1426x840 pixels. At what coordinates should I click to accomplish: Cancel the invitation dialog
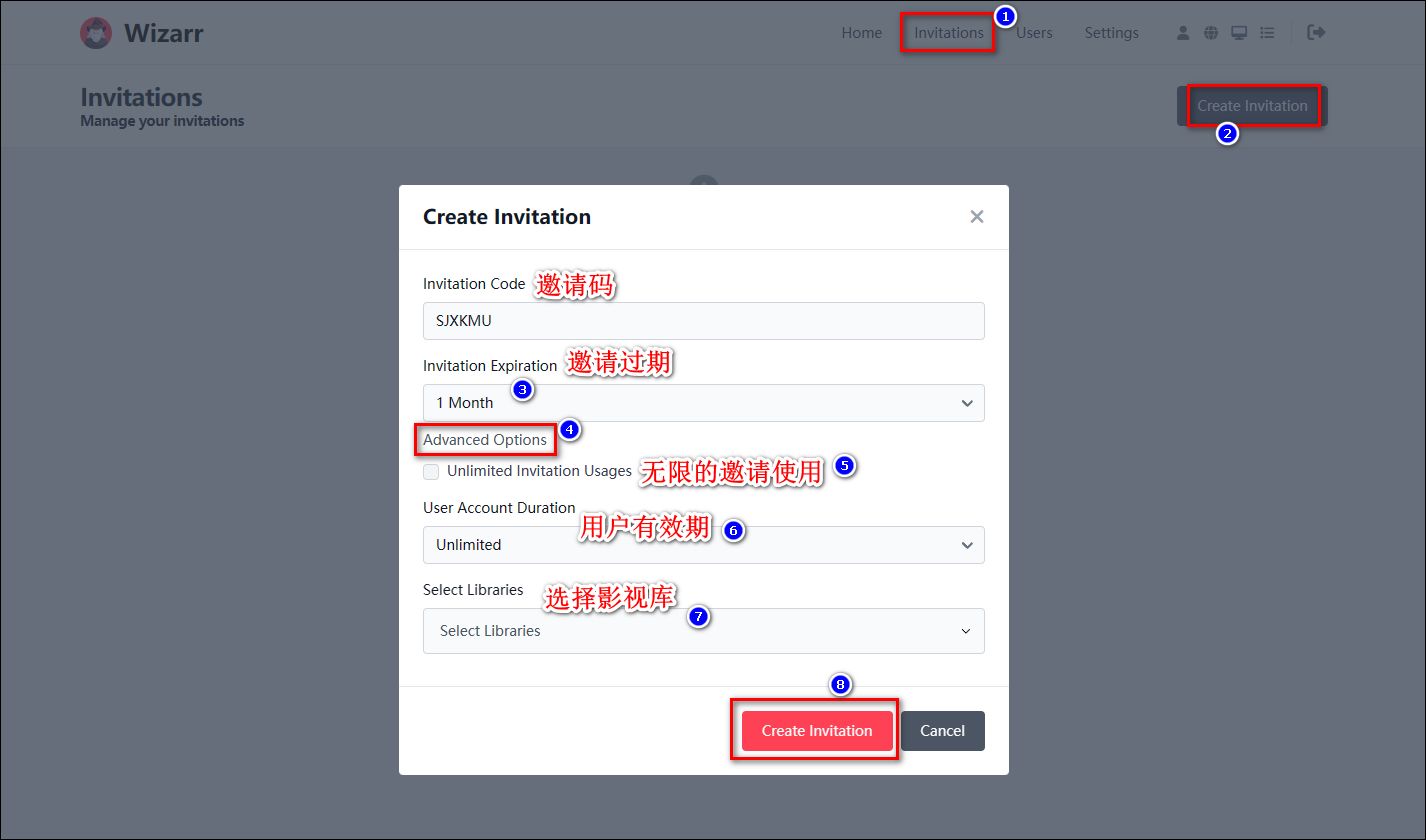tap(942, 731)
